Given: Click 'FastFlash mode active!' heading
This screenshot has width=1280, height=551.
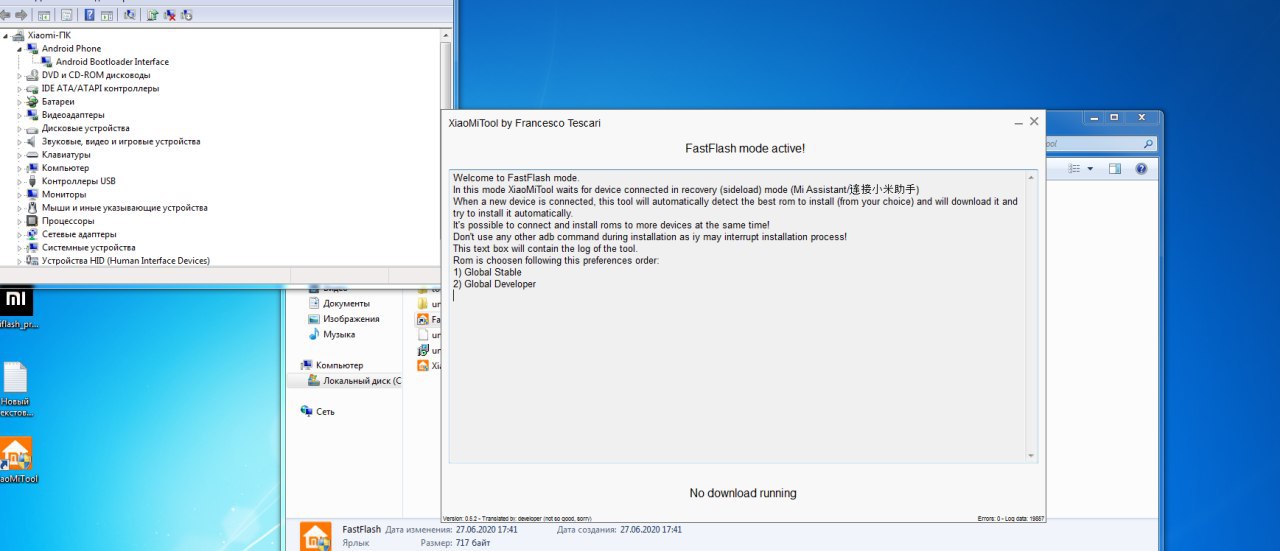Looking at the screenshot, I should click(744, 148).
